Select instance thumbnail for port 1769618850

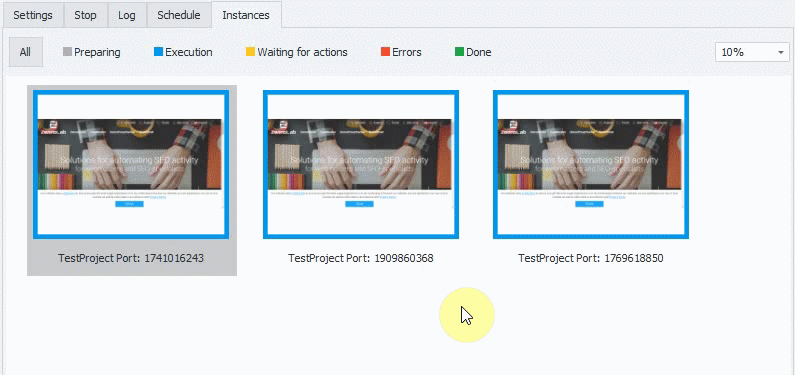tap(591, 164)
